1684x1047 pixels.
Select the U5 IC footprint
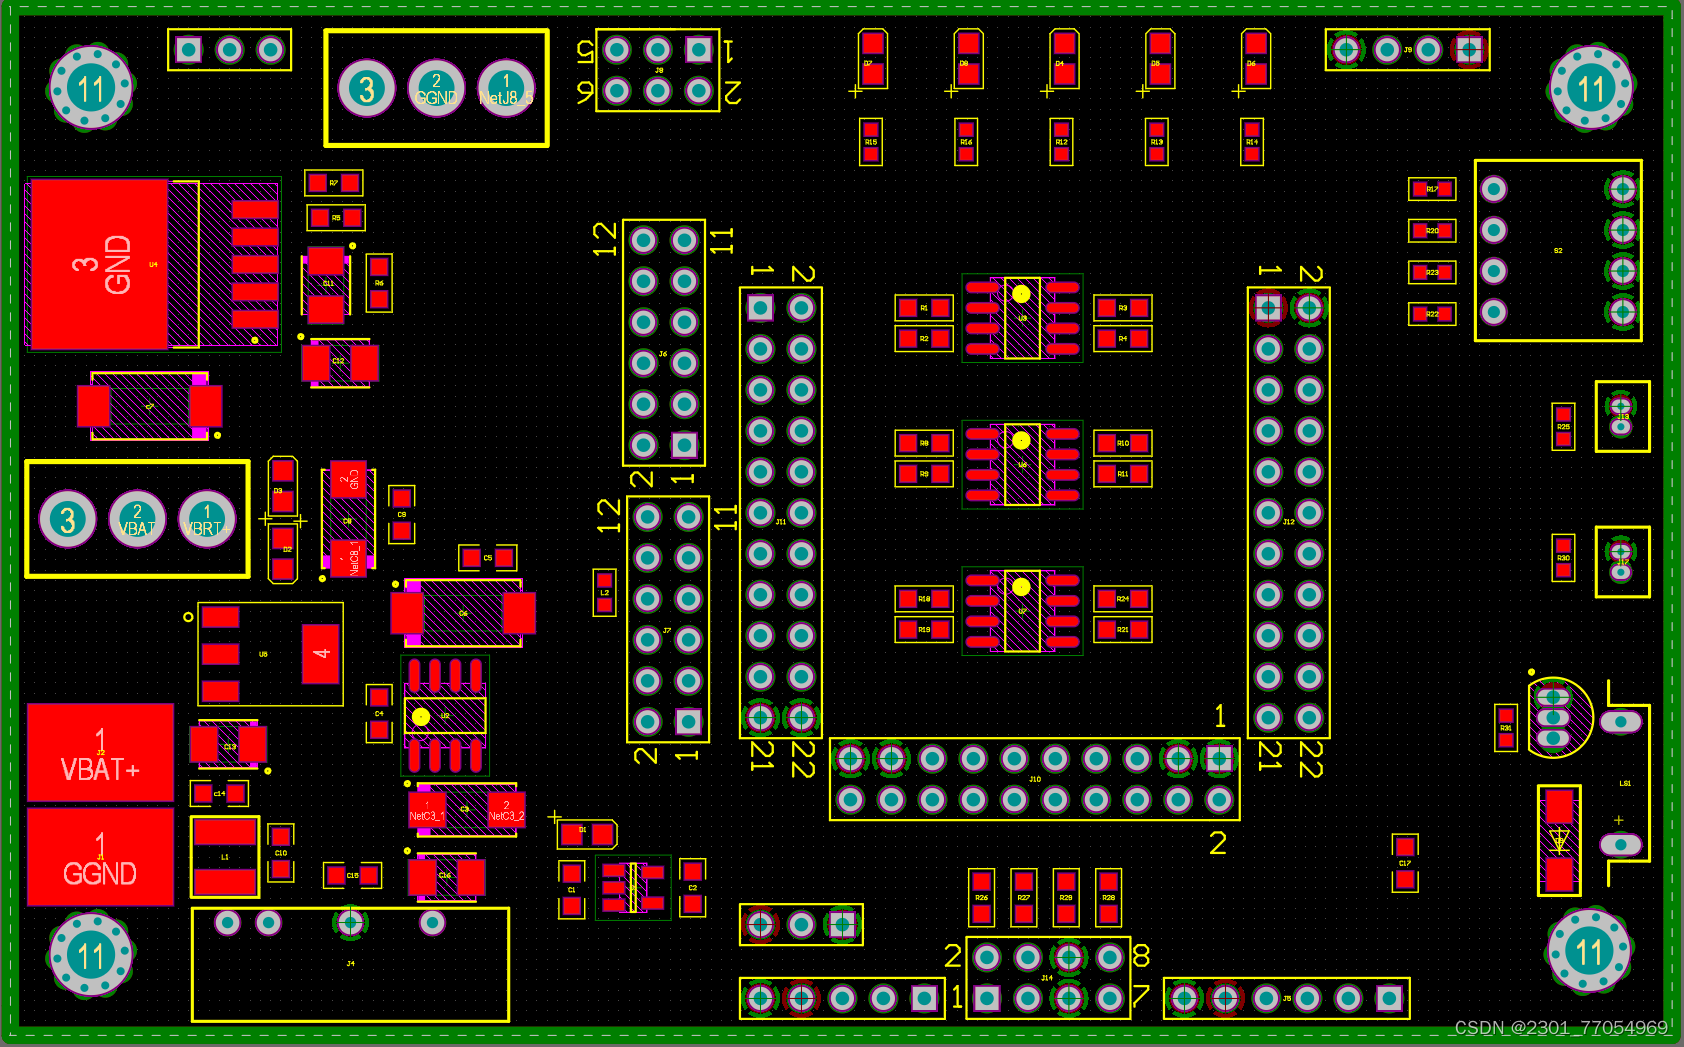pos(1021,317)
